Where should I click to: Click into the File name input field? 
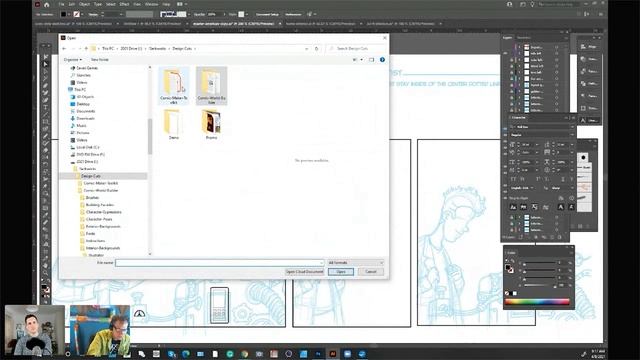pos(220,263)
